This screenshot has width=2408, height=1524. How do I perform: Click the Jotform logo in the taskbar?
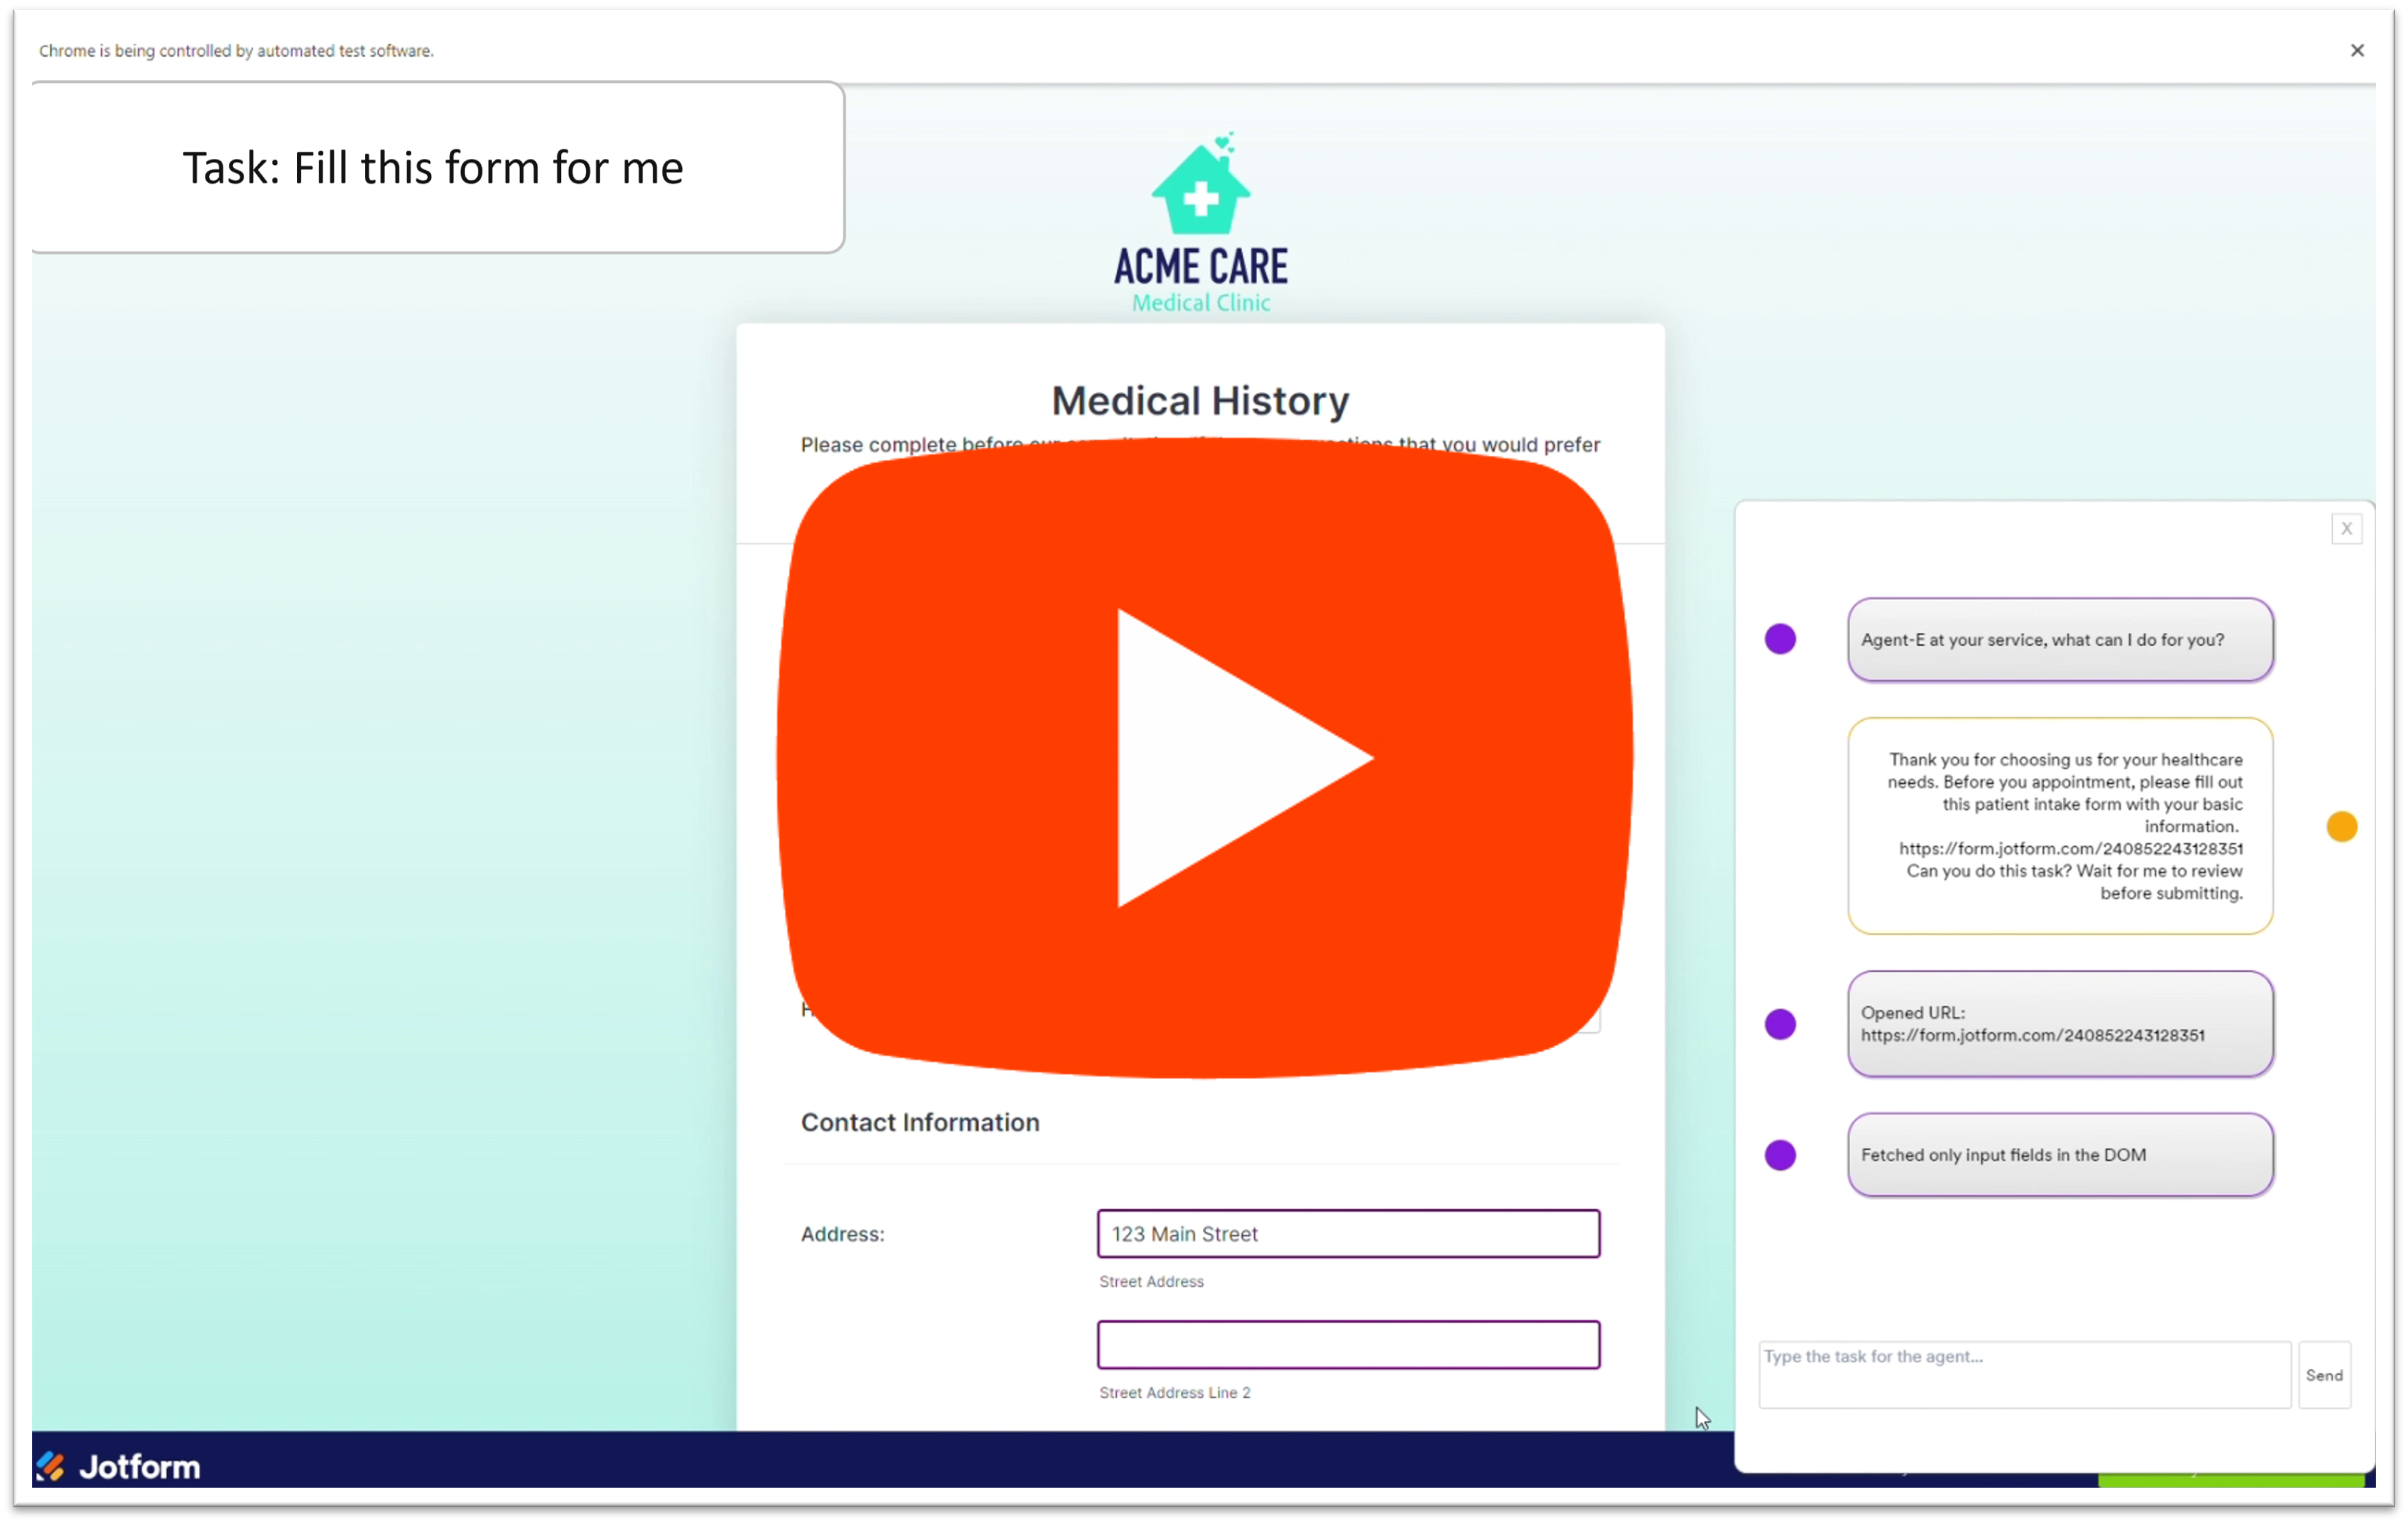[x=118, y=1466]
